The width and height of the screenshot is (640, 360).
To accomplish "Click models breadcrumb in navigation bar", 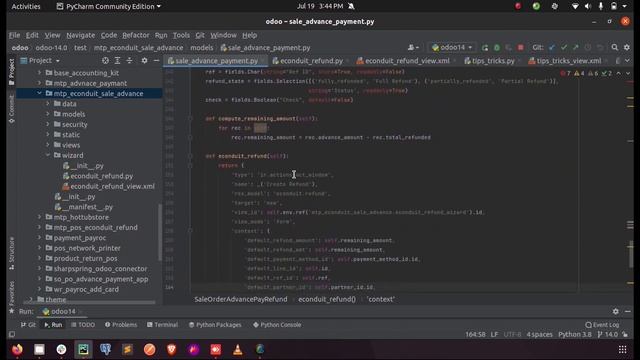I will coord(202,48).
